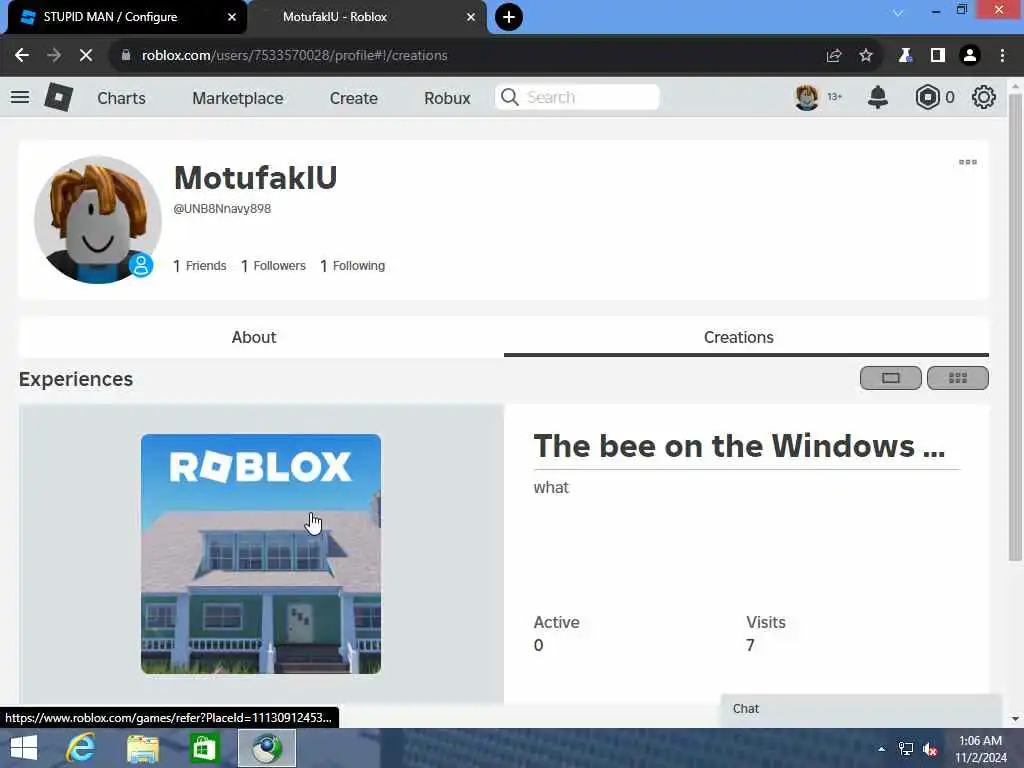The width and height of the screenshot is (1024, 768).
Task: Close the MotufaklU - Roblox tab
Action: click(471, 17)
